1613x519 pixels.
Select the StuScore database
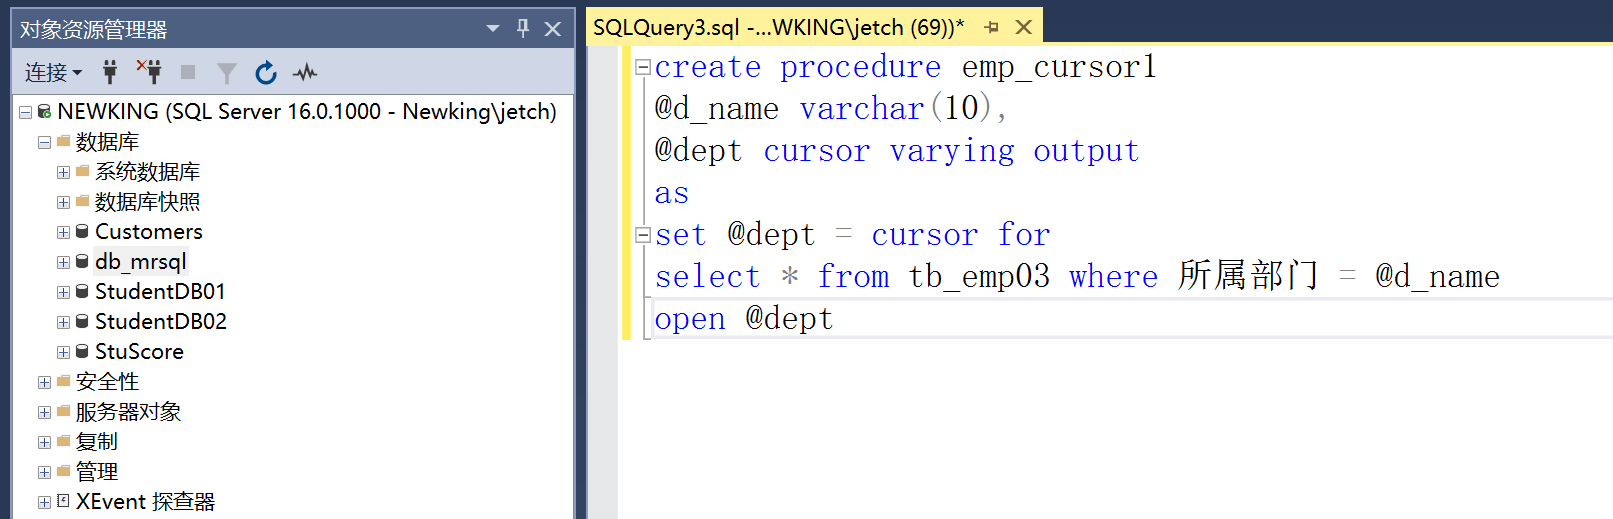(139, 352)
